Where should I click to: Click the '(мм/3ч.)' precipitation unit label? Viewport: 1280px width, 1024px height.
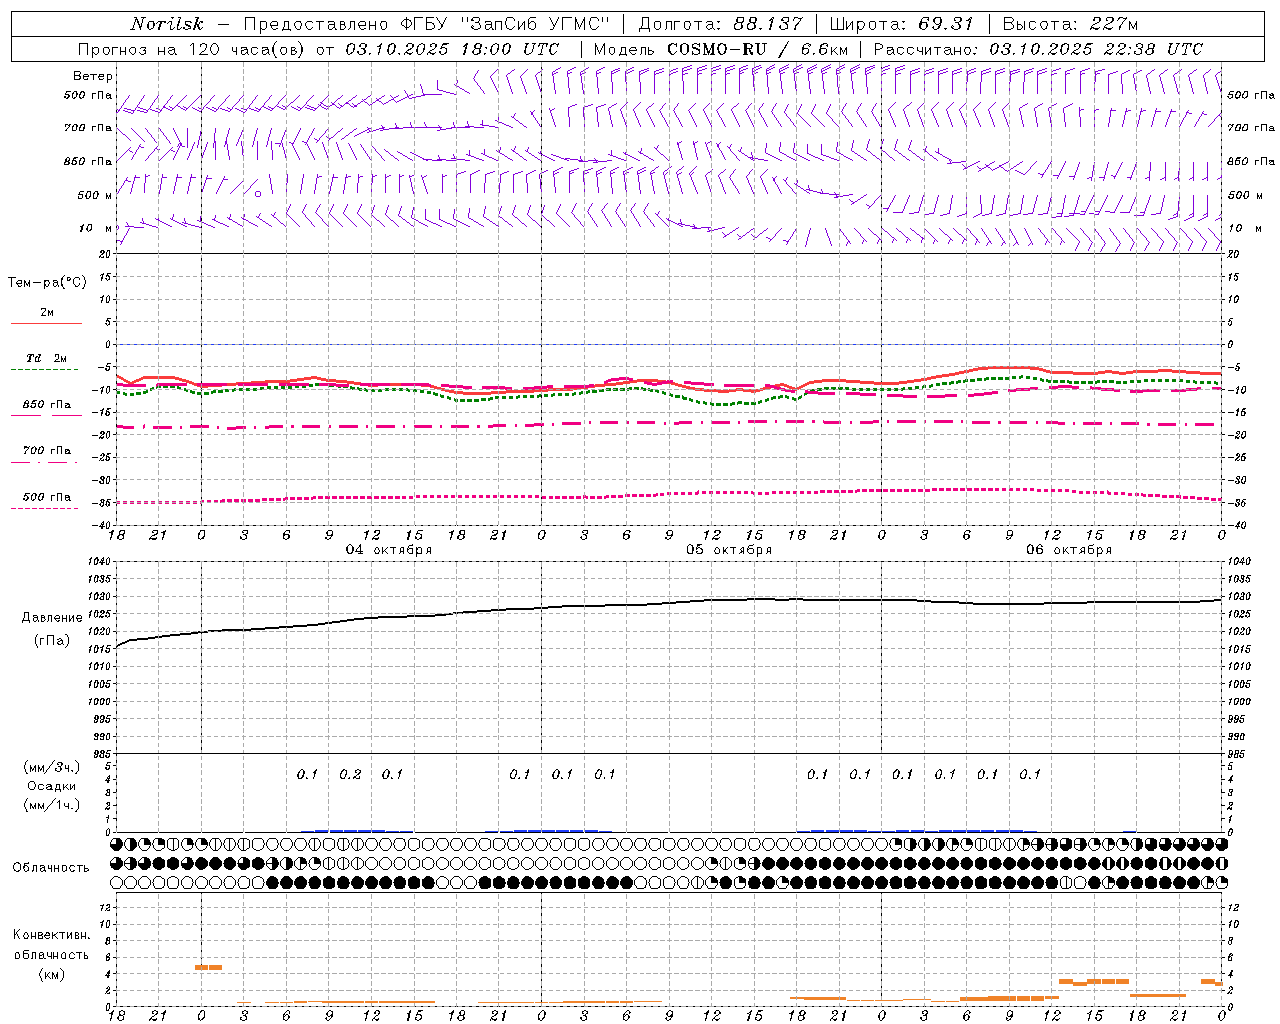[x=52, y=767]
